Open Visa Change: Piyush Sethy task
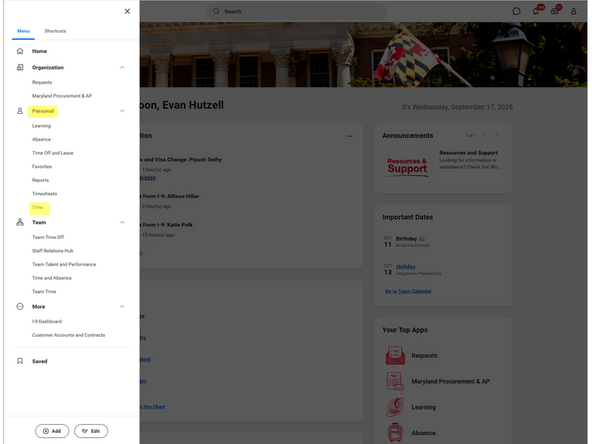 click(x=181, y=160)
